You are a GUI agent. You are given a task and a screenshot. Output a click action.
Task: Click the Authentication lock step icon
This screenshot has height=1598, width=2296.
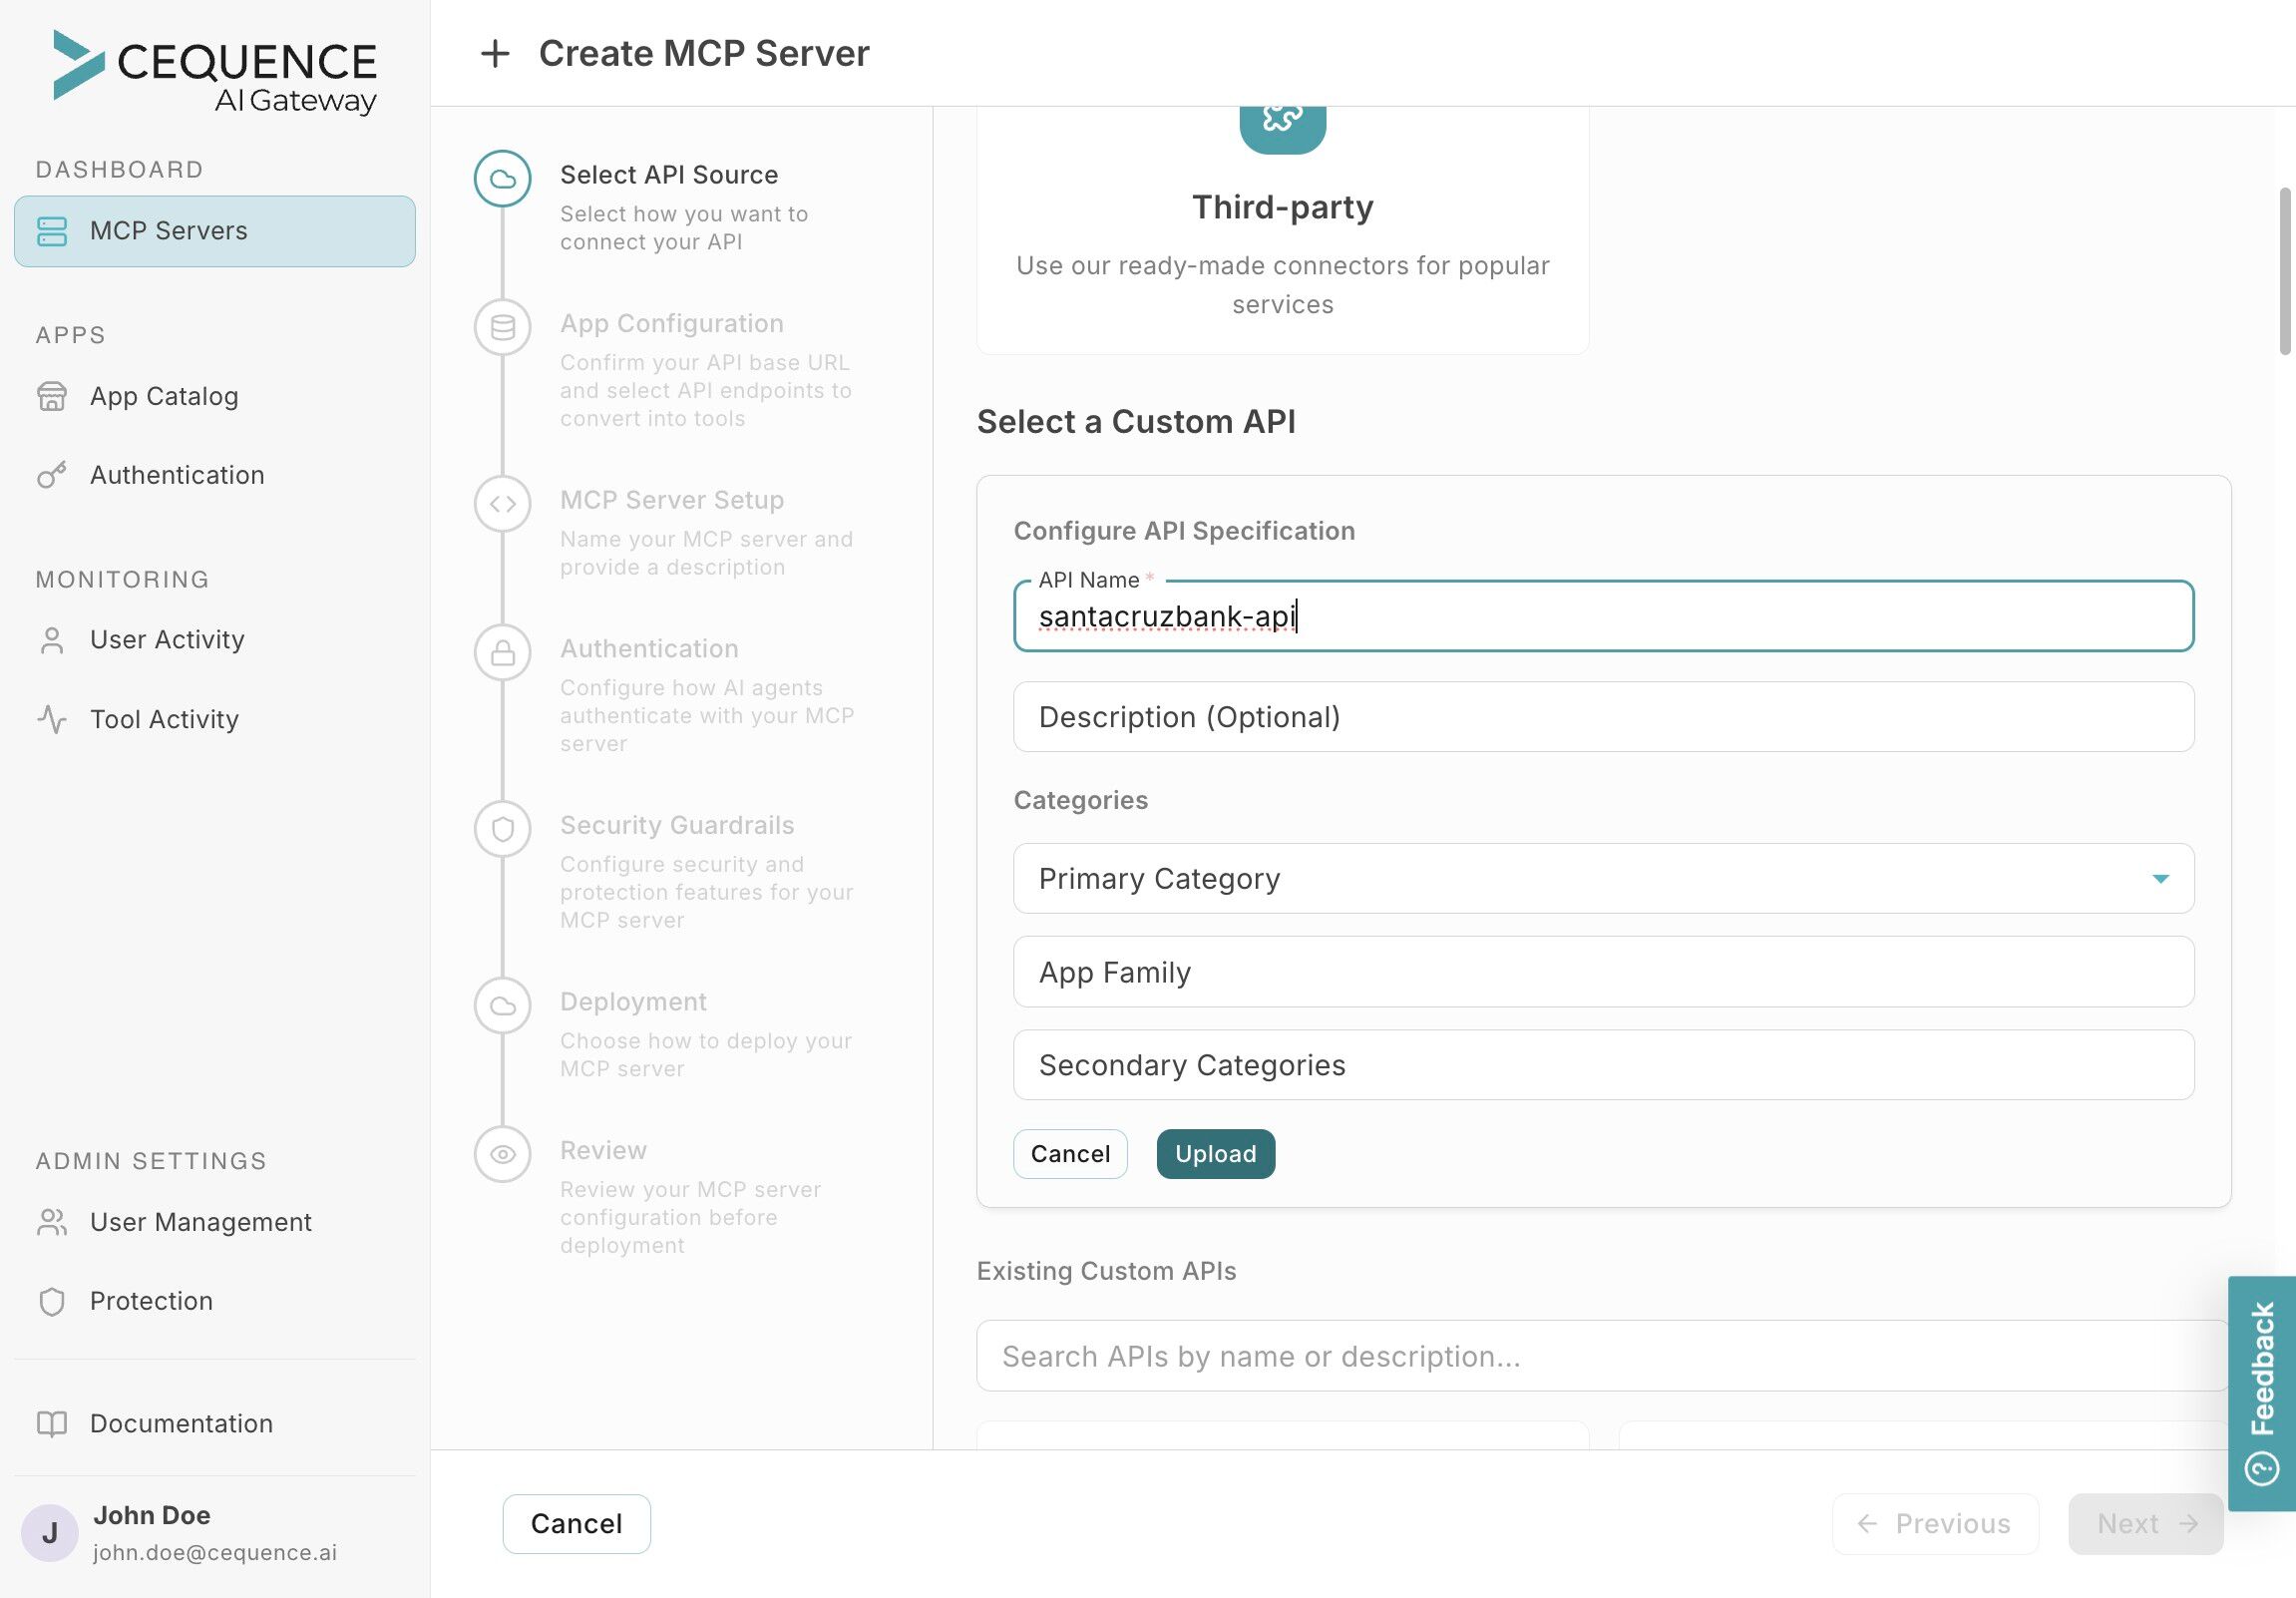[502, 652]
